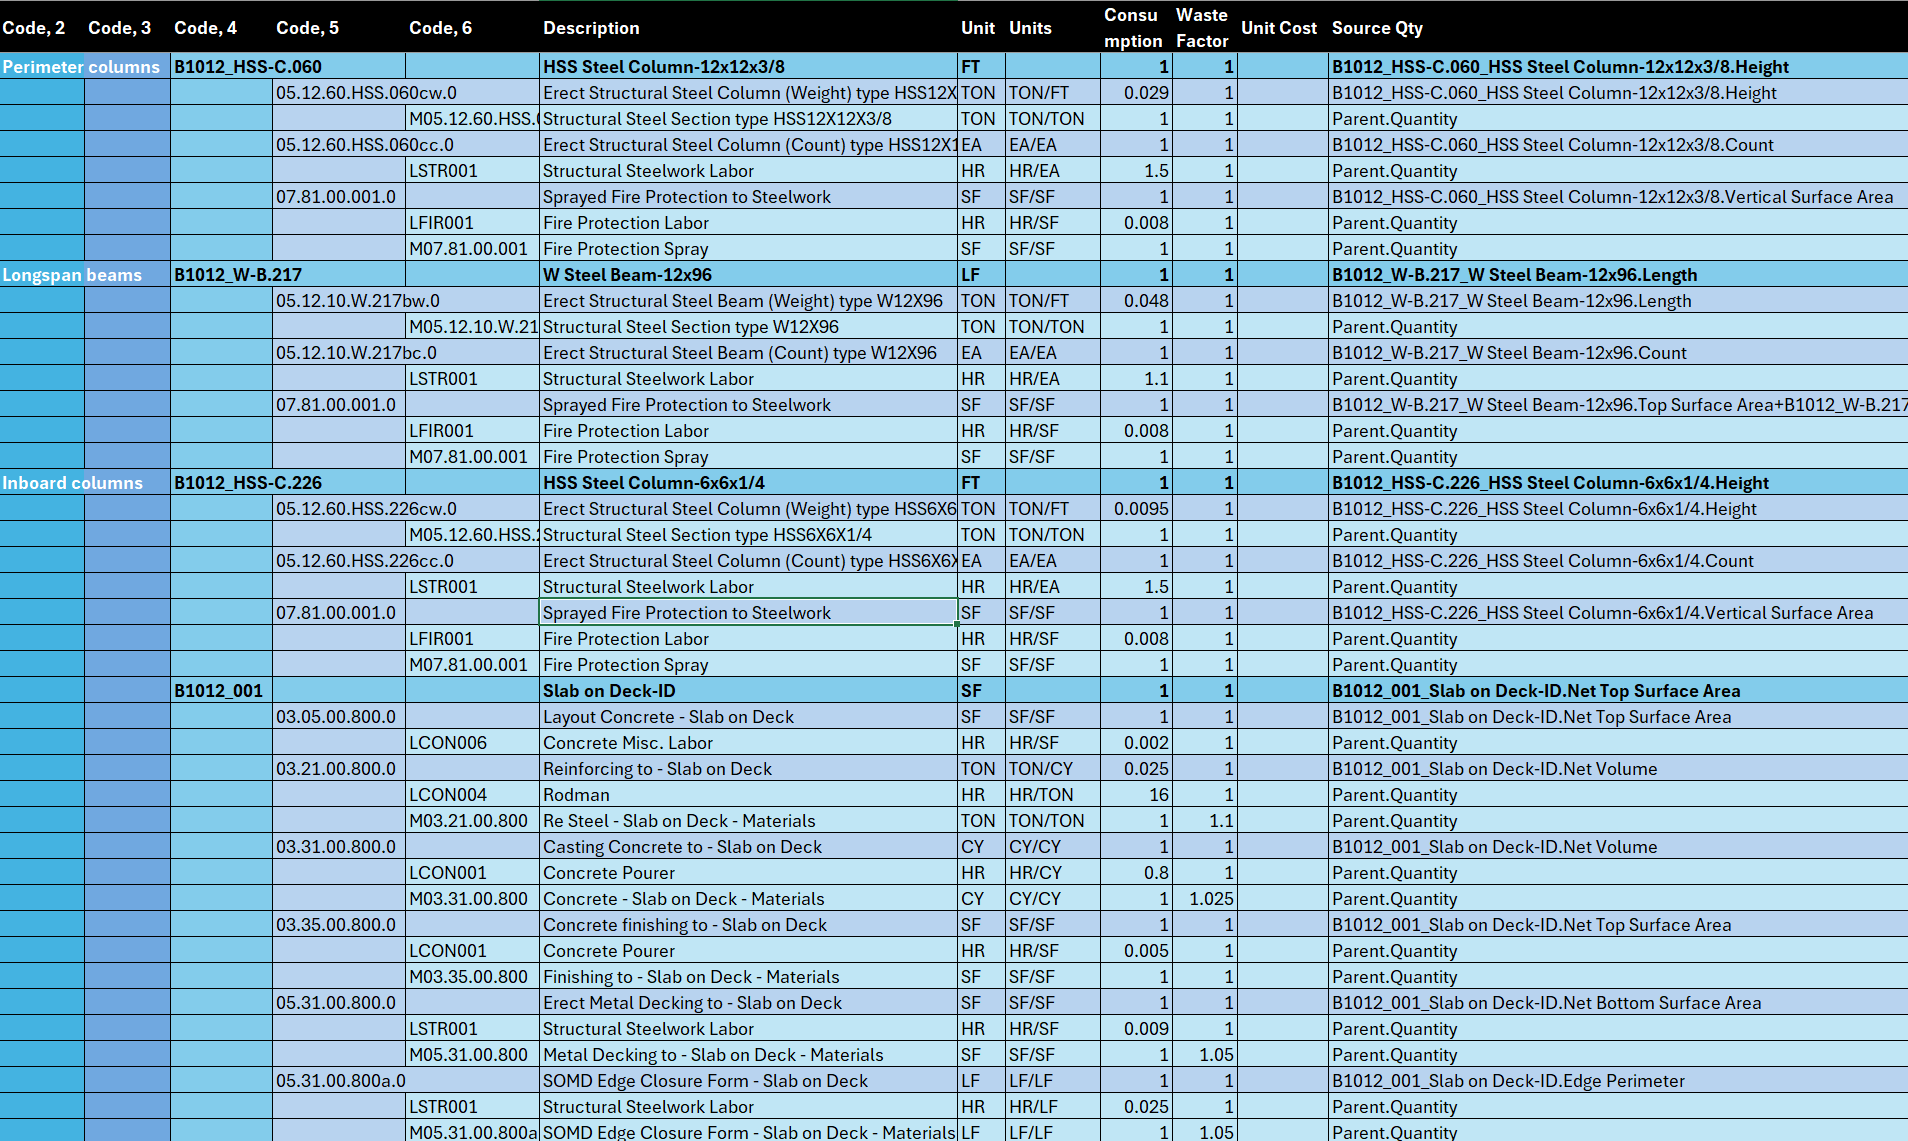The height and width of the screenshot is (1141, 1908).
Task: Select consumption value 0.8 for Concrete Pourer
Action: (1136, 873)
